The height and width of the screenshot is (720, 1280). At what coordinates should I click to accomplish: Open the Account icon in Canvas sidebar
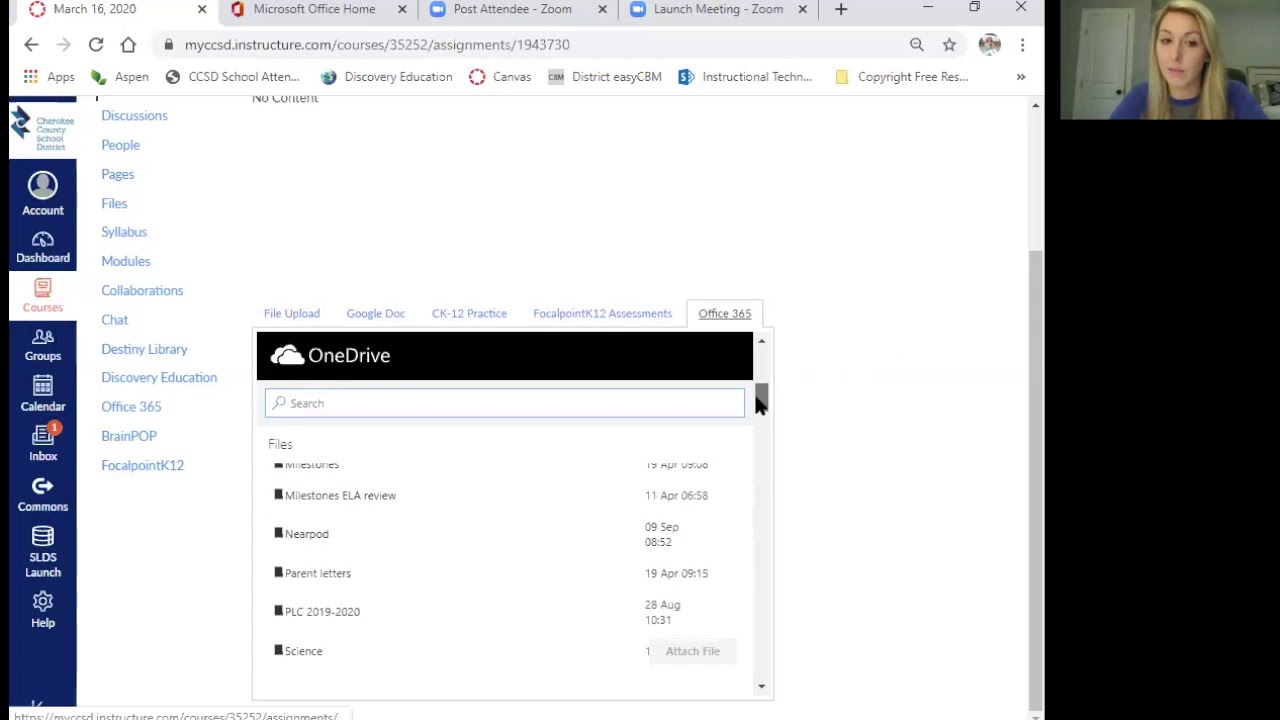coord(43,193)
